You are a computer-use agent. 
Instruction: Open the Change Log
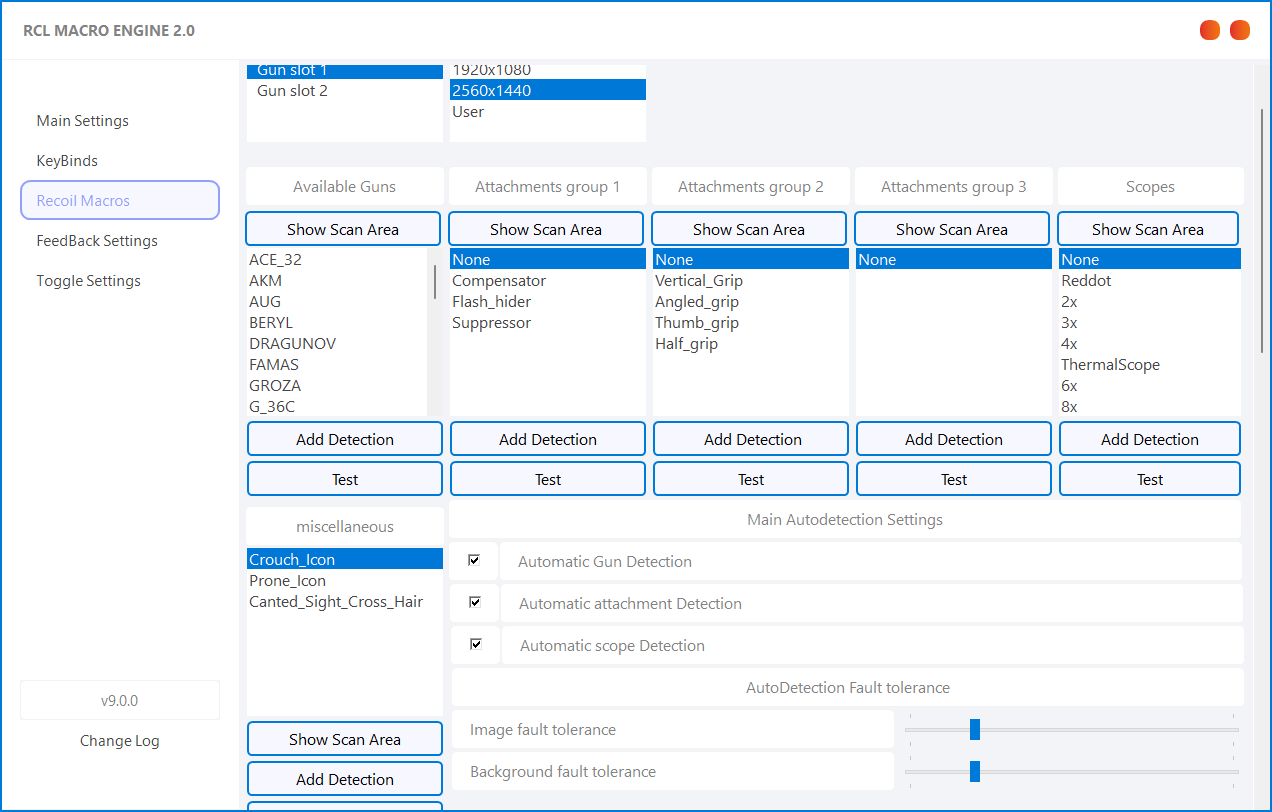pyautogui.click(x=119, y=741)
